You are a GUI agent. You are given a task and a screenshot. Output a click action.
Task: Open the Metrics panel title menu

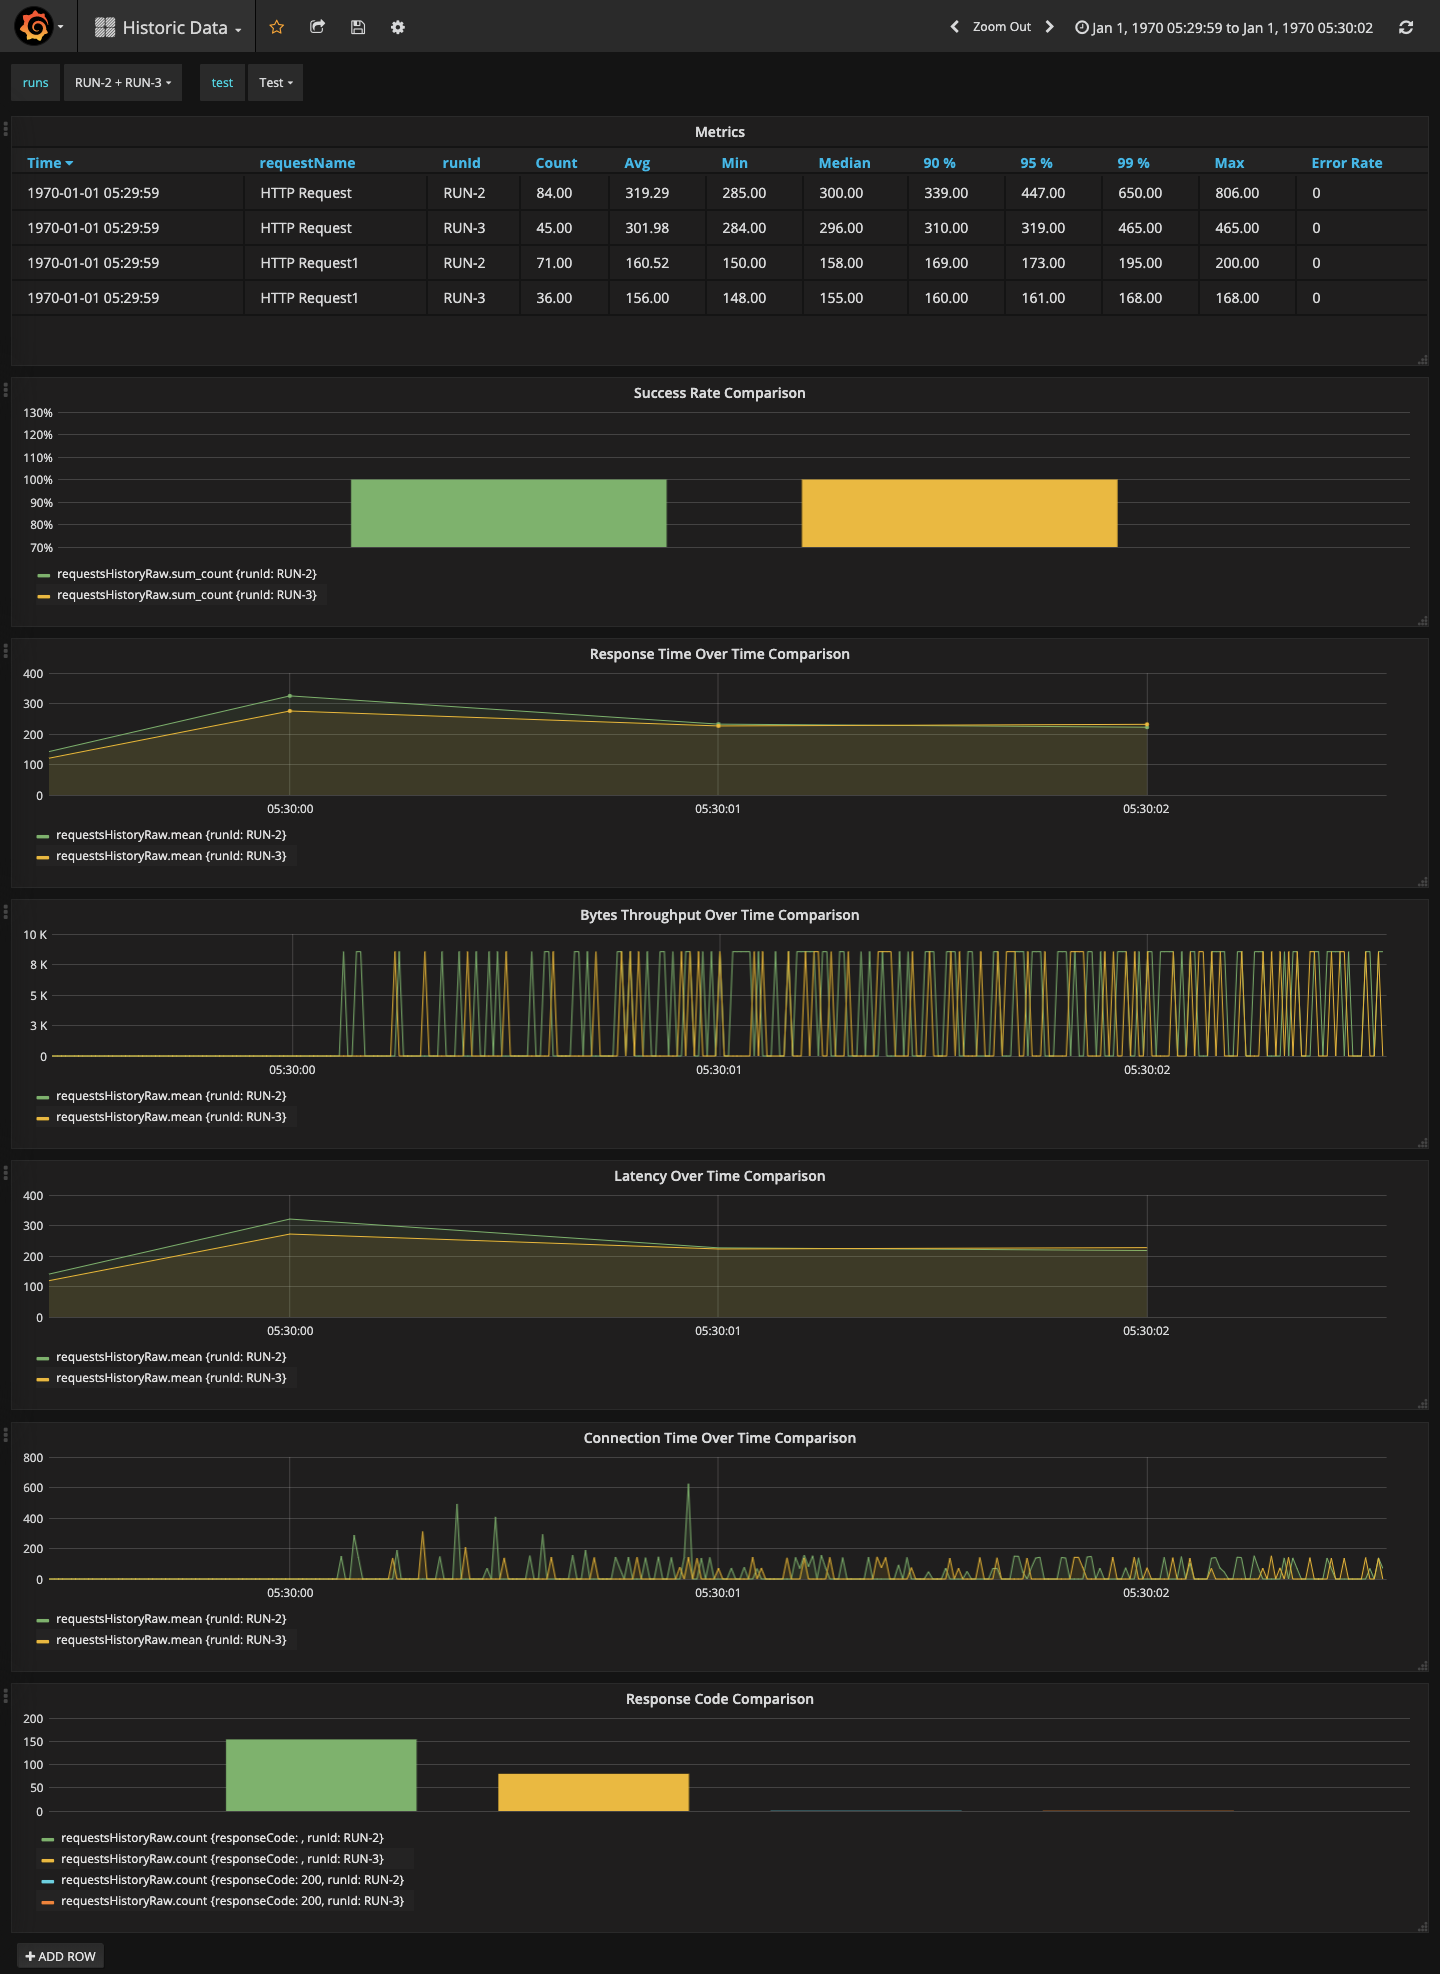[x=720, y=132]
